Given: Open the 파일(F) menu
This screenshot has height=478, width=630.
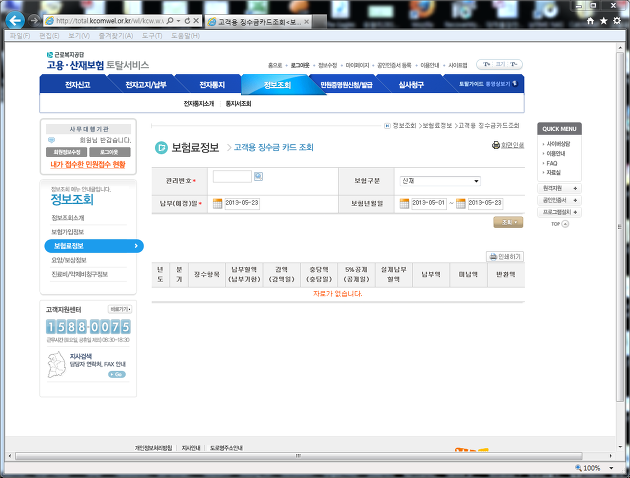Looking at the screenshot, I should click(x=20, y=36).
